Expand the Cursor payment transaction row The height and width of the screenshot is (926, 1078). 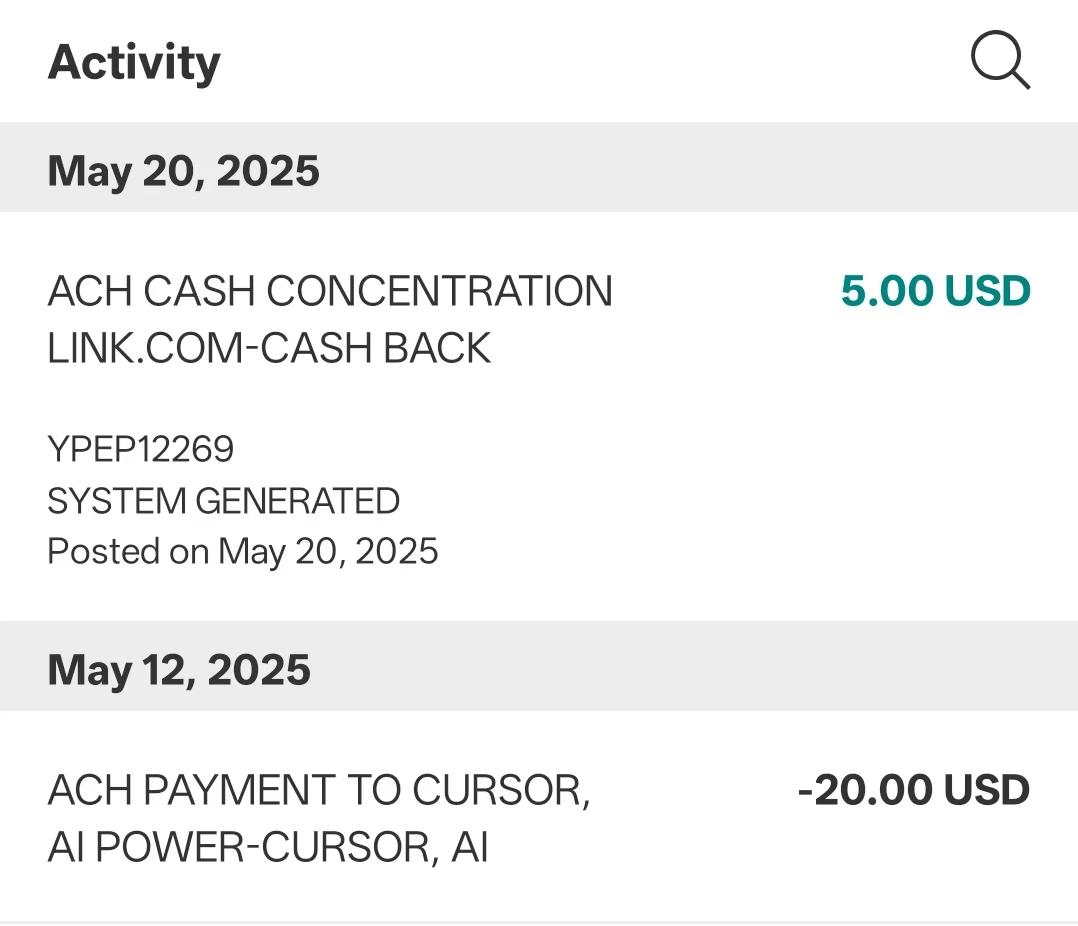pyautogui.click(x=539, y=817)
